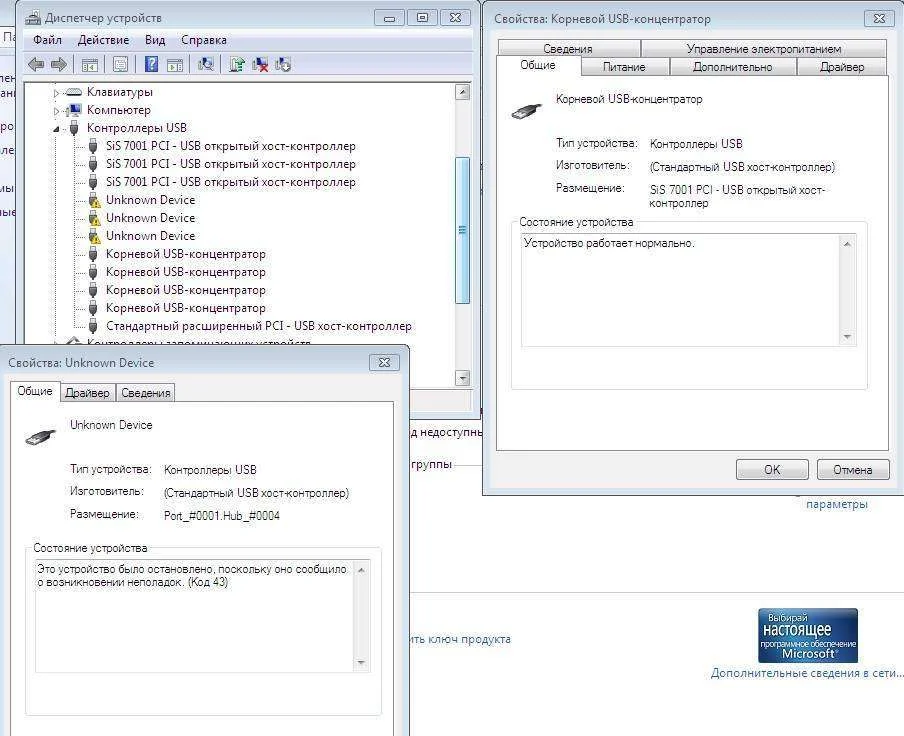Switch to Сведения tab in hub properties
This screenshot has height=736, width=904.
(x=568, y=48)
